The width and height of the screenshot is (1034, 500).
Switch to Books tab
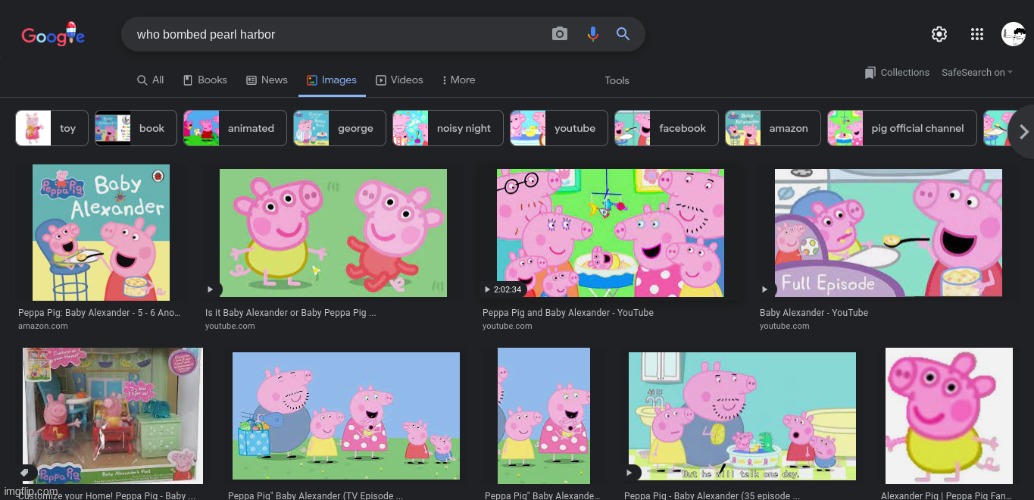click(205, 80)
